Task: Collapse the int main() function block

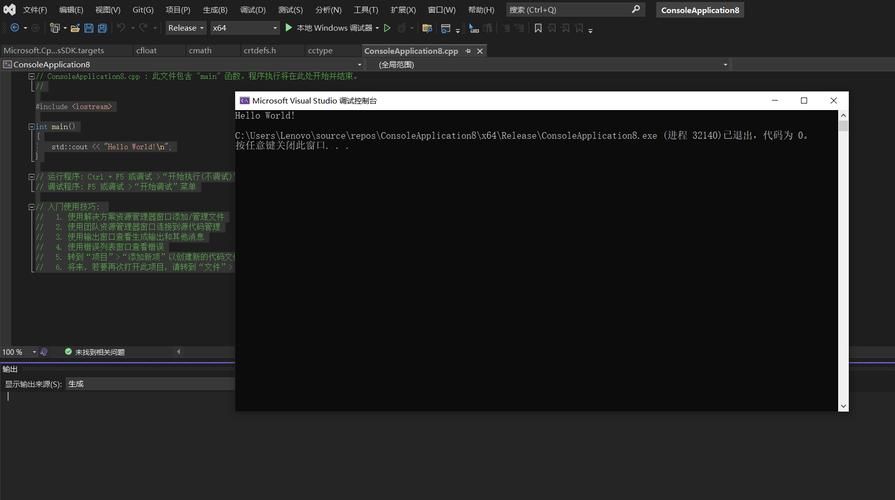Action: pos(31,127)
